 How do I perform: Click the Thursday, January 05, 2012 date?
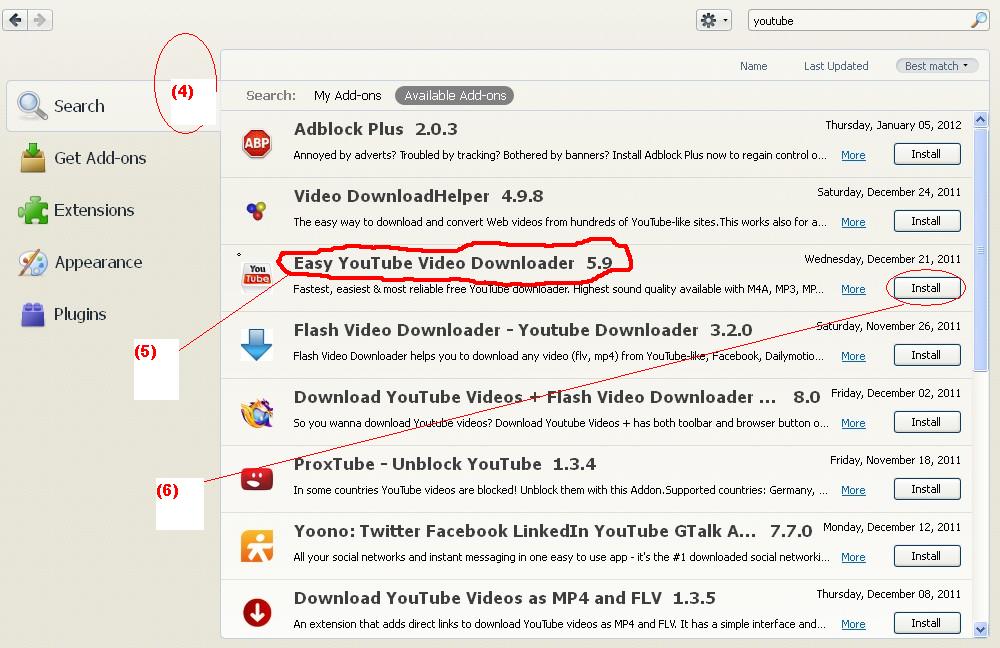(893, 125)
